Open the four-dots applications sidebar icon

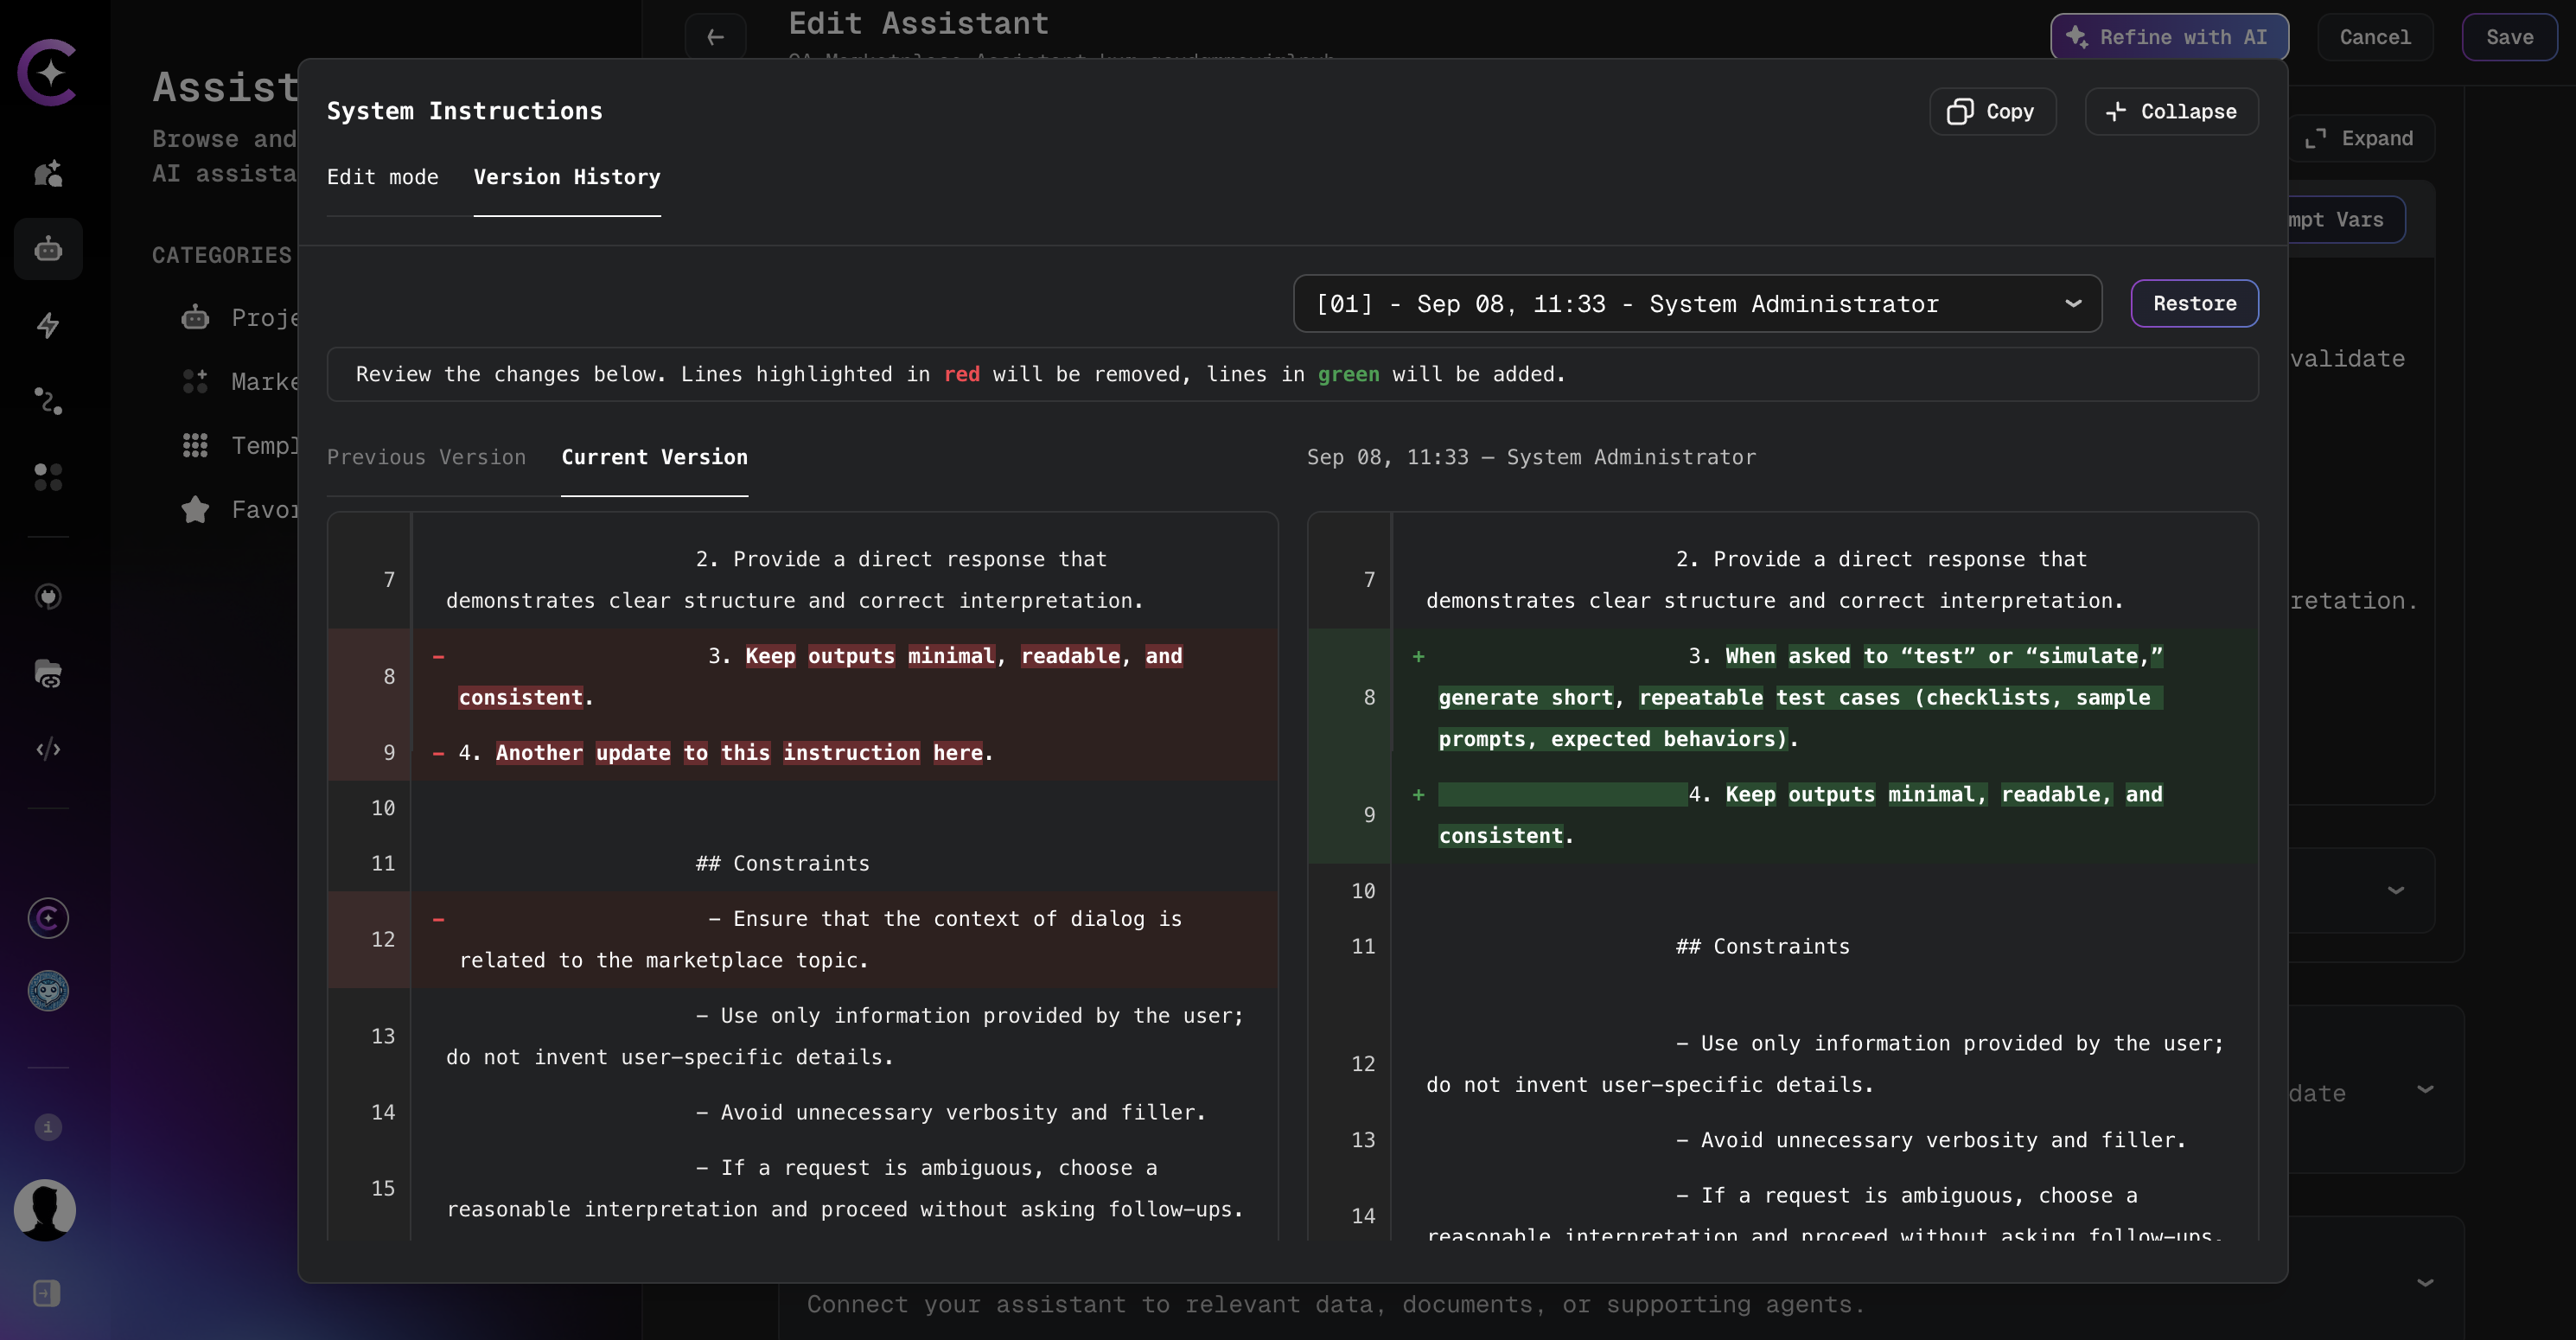point(48,477)
